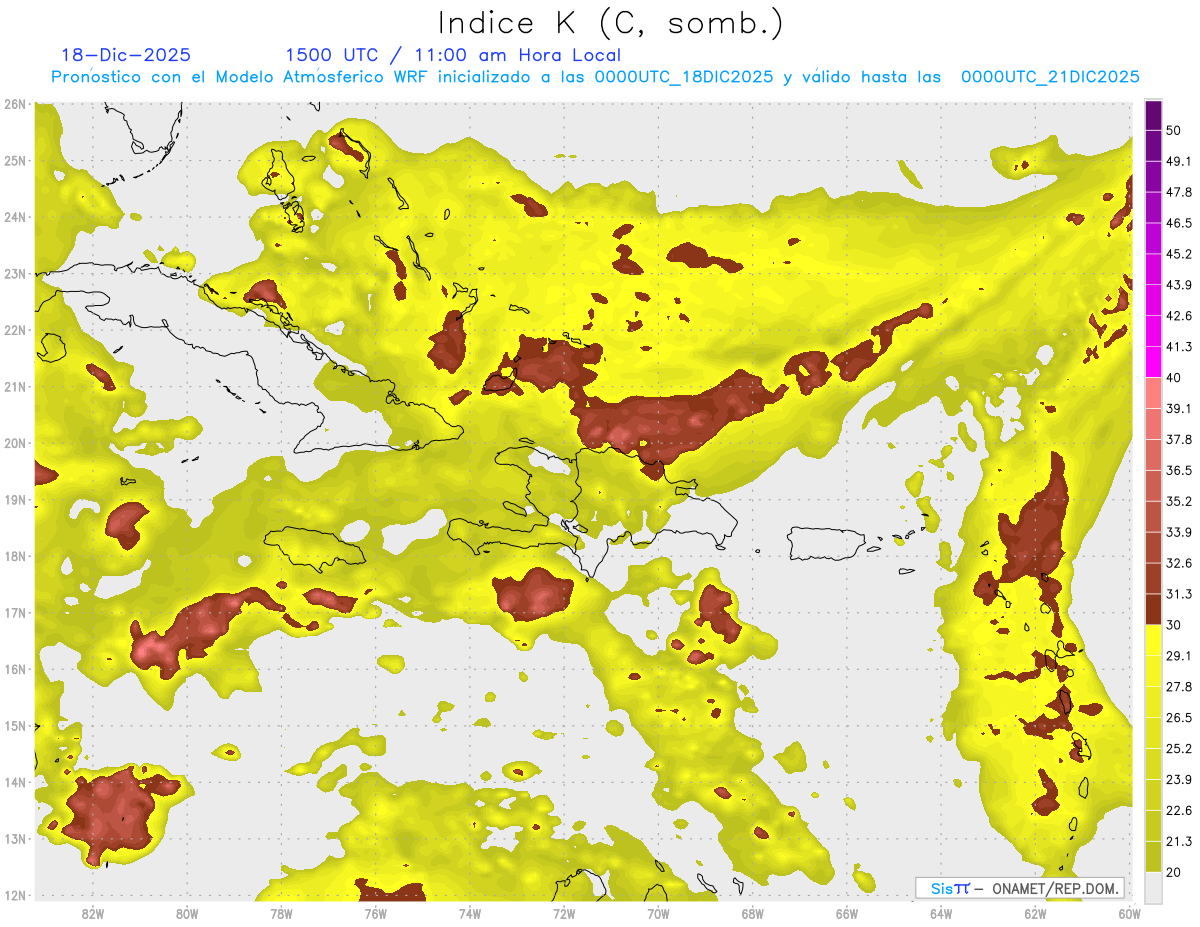Click the '33.9' scale label
Image resolution: width=1200 pixels, height=927 pixels.
tap(1179, 532)
